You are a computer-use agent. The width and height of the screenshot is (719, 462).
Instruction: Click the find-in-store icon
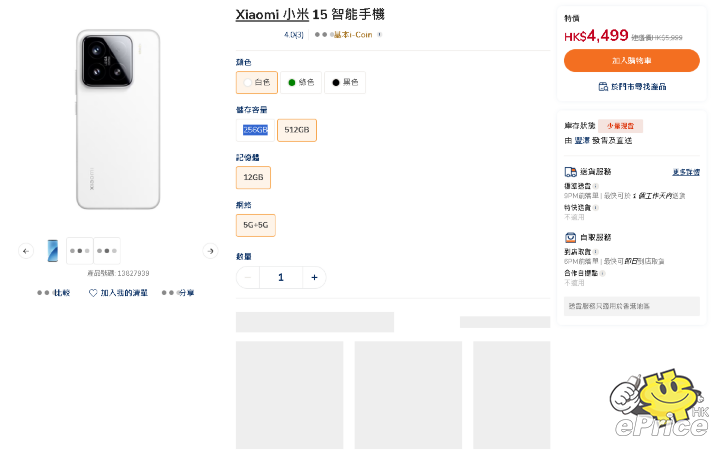coord(602,87)
